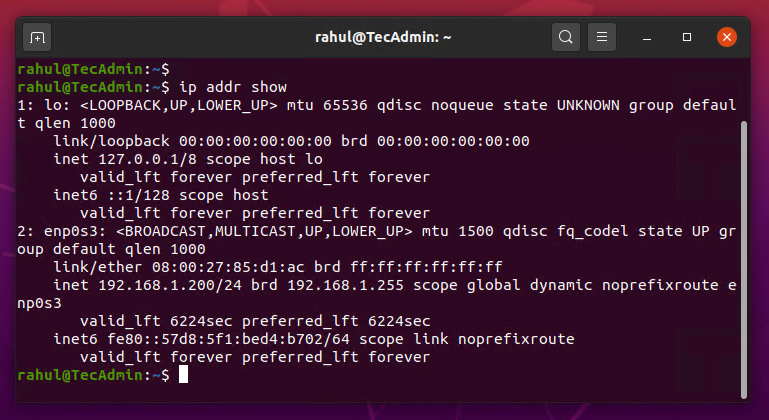The image size is (769, 420).
Task: Click the blinking cursor at the prompt
Action: (183, 374)
